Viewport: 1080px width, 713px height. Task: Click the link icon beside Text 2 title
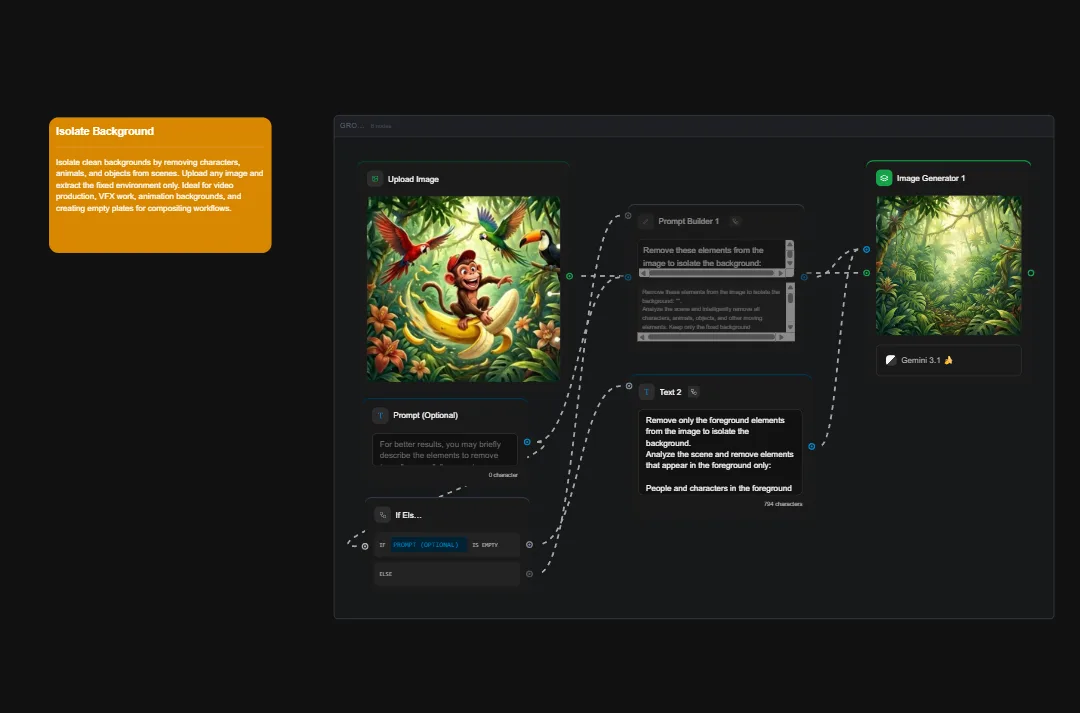(x=693, y=391)
